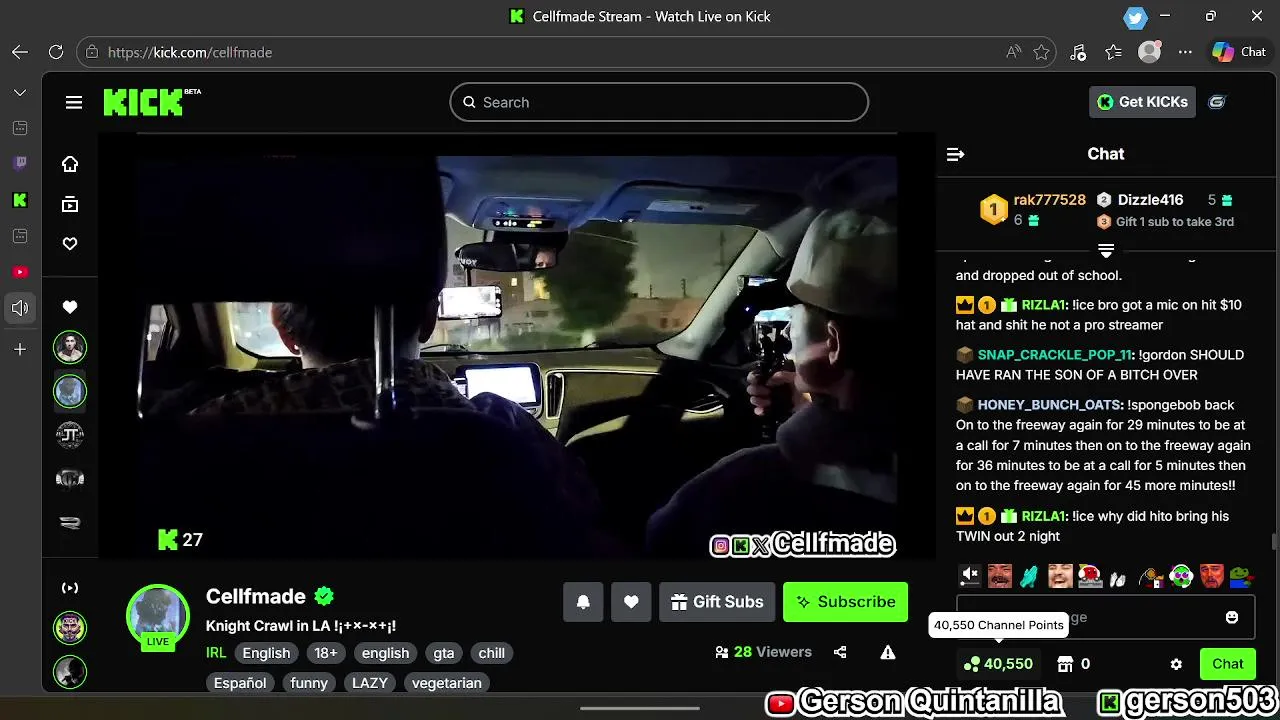Insert the green alien headphones emote
Screen dimensions: 1280x720
1181,576
